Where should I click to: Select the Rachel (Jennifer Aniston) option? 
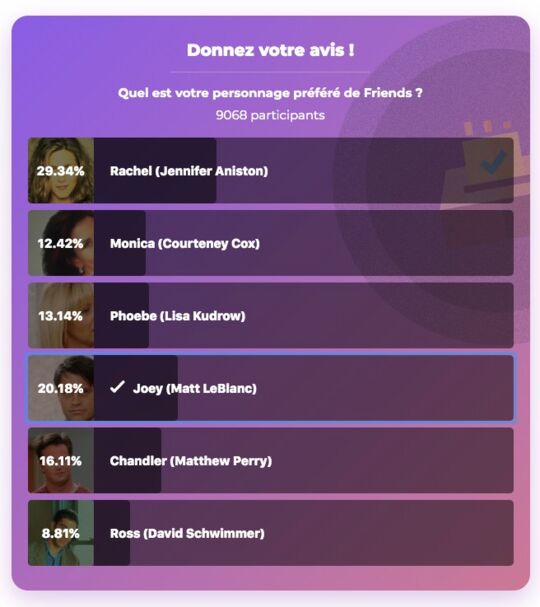(x=271, y=170)
